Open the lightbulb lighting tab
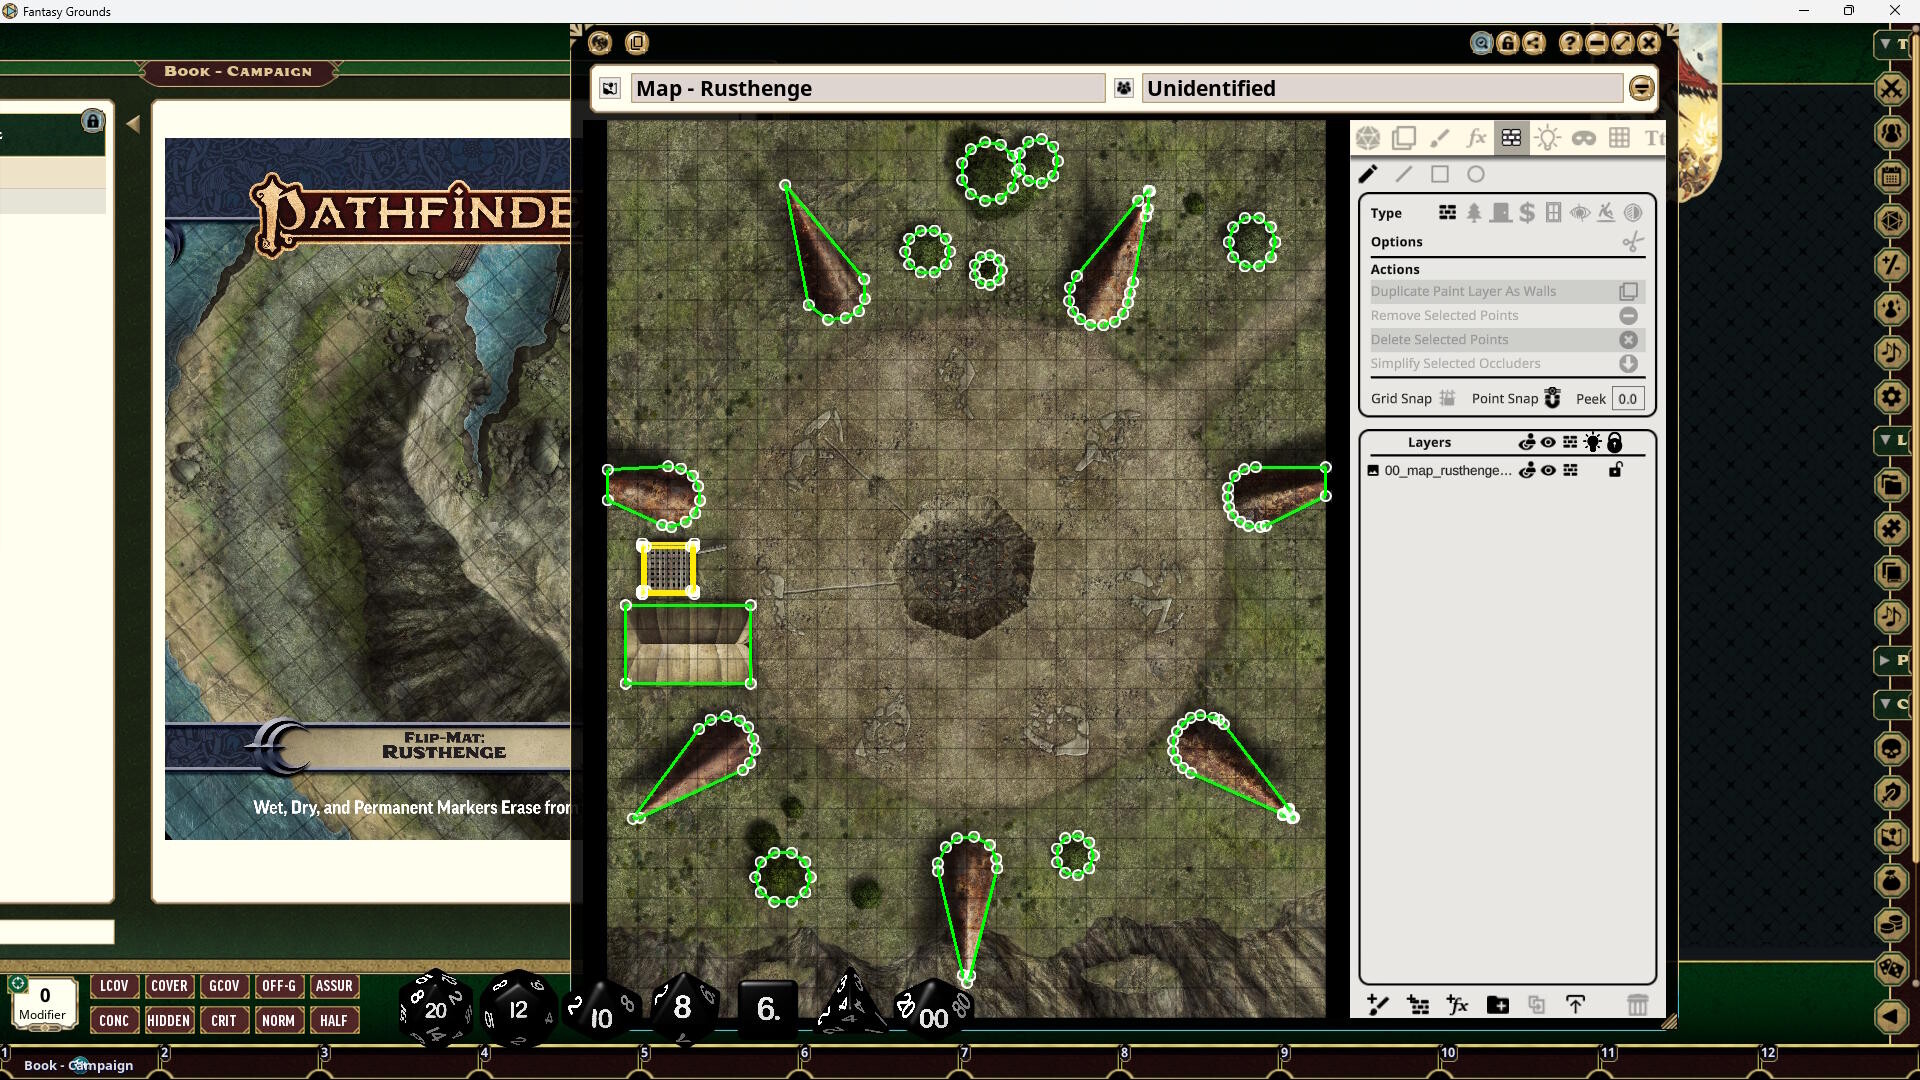 (x=1548, y=138)
